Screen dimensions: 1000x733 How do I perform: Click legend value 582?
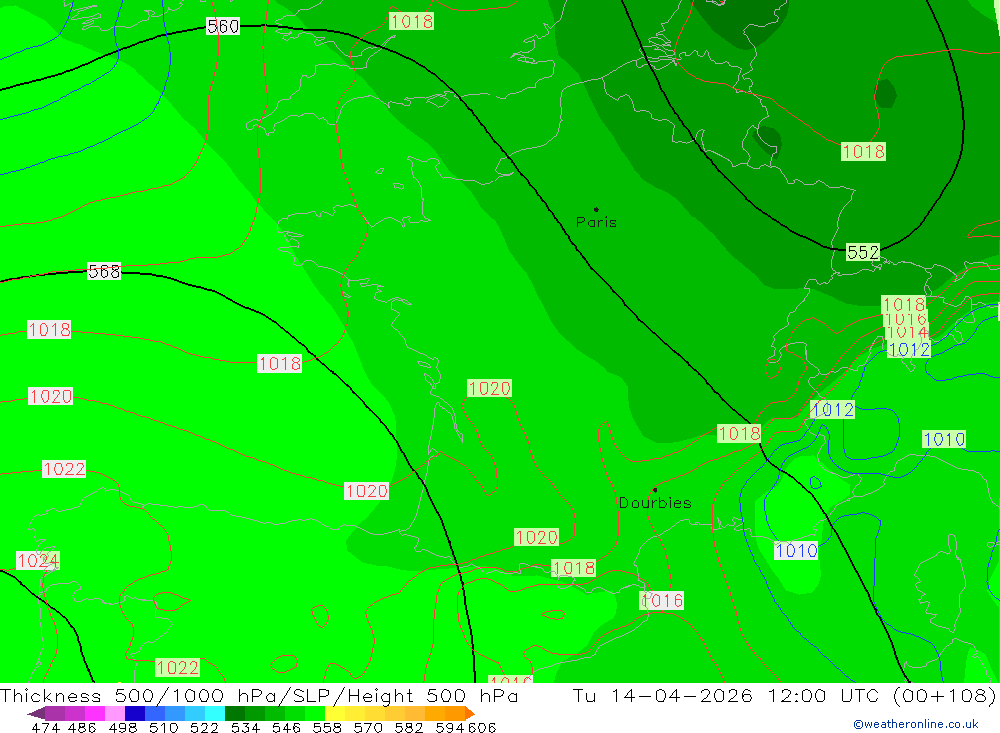pyautogui.click(x=409, y=728)
